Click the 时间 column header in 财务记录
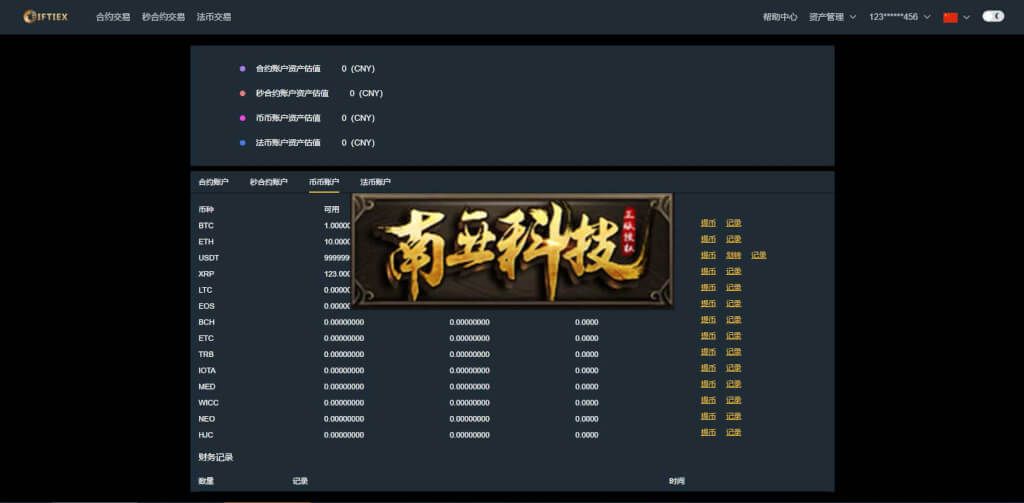Image resolution: width=1024 pixels, height=503 pixels. (x=677, y=481)
